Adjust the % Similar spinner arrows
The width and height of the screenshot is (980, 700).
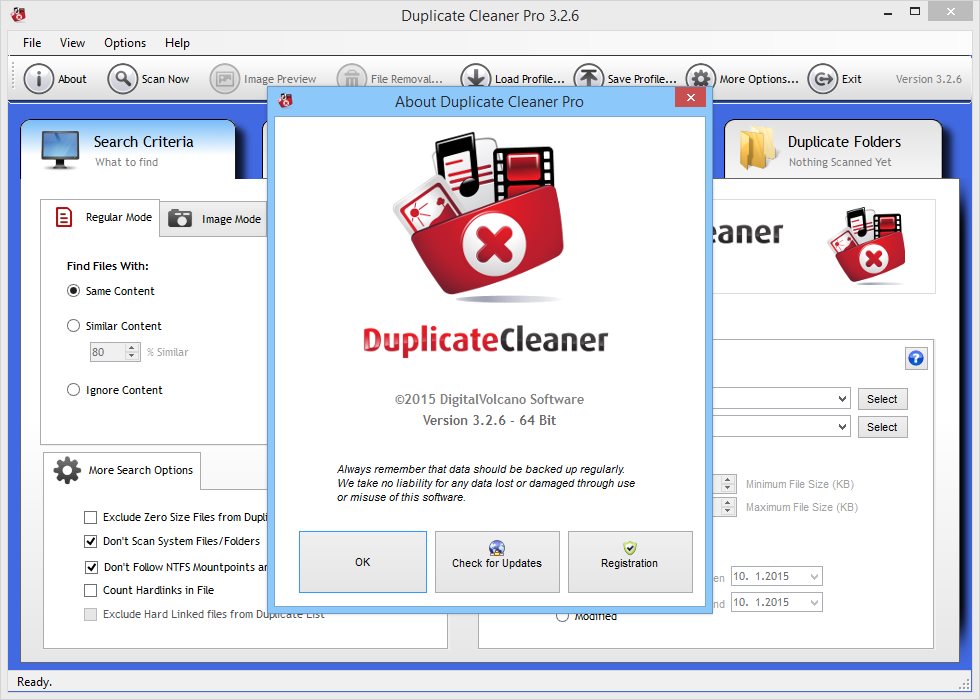[x=131, y=352]
